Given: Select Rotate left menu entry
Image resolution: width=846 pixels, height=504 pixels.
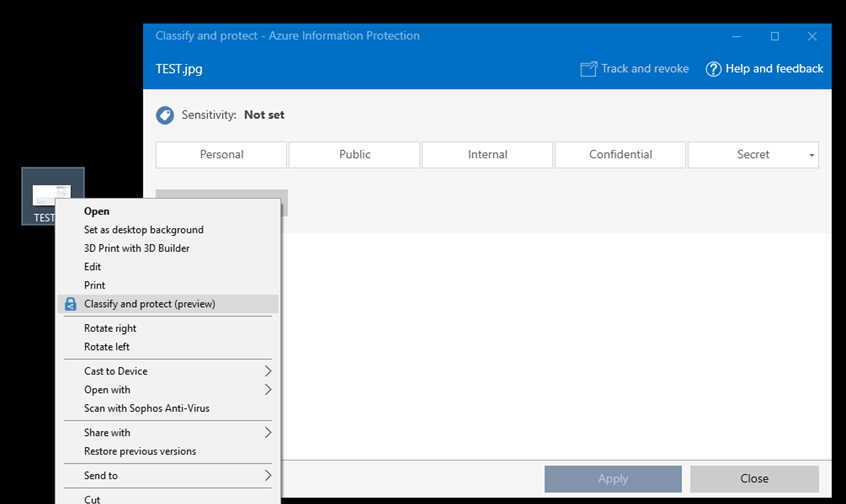Looking at the screenshot, I should (168, 347).
